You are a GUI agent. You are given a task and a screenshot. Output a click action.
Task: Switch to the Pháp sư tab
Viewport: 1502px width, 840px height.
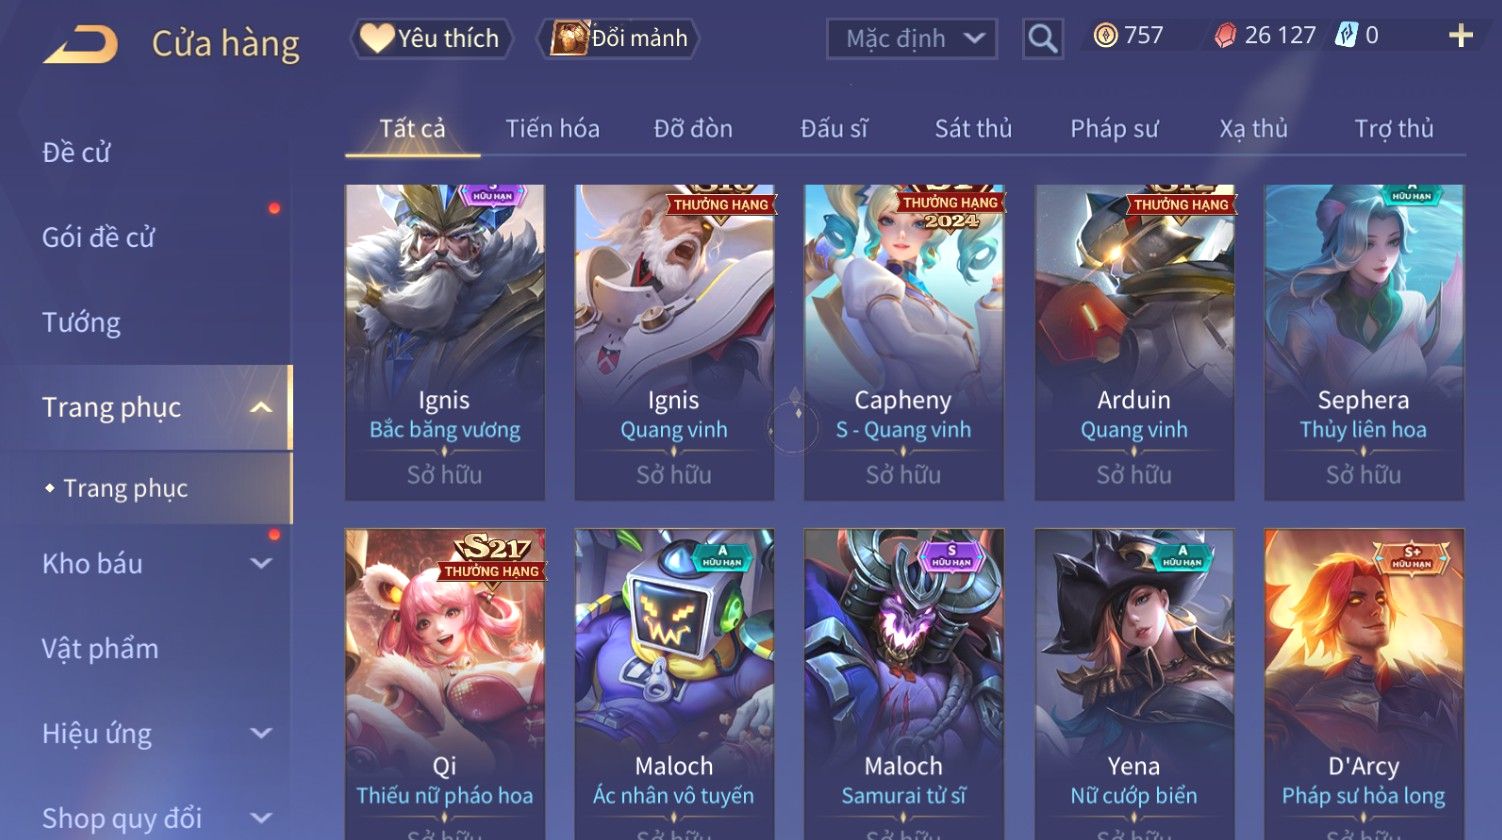coord(1114,128)
